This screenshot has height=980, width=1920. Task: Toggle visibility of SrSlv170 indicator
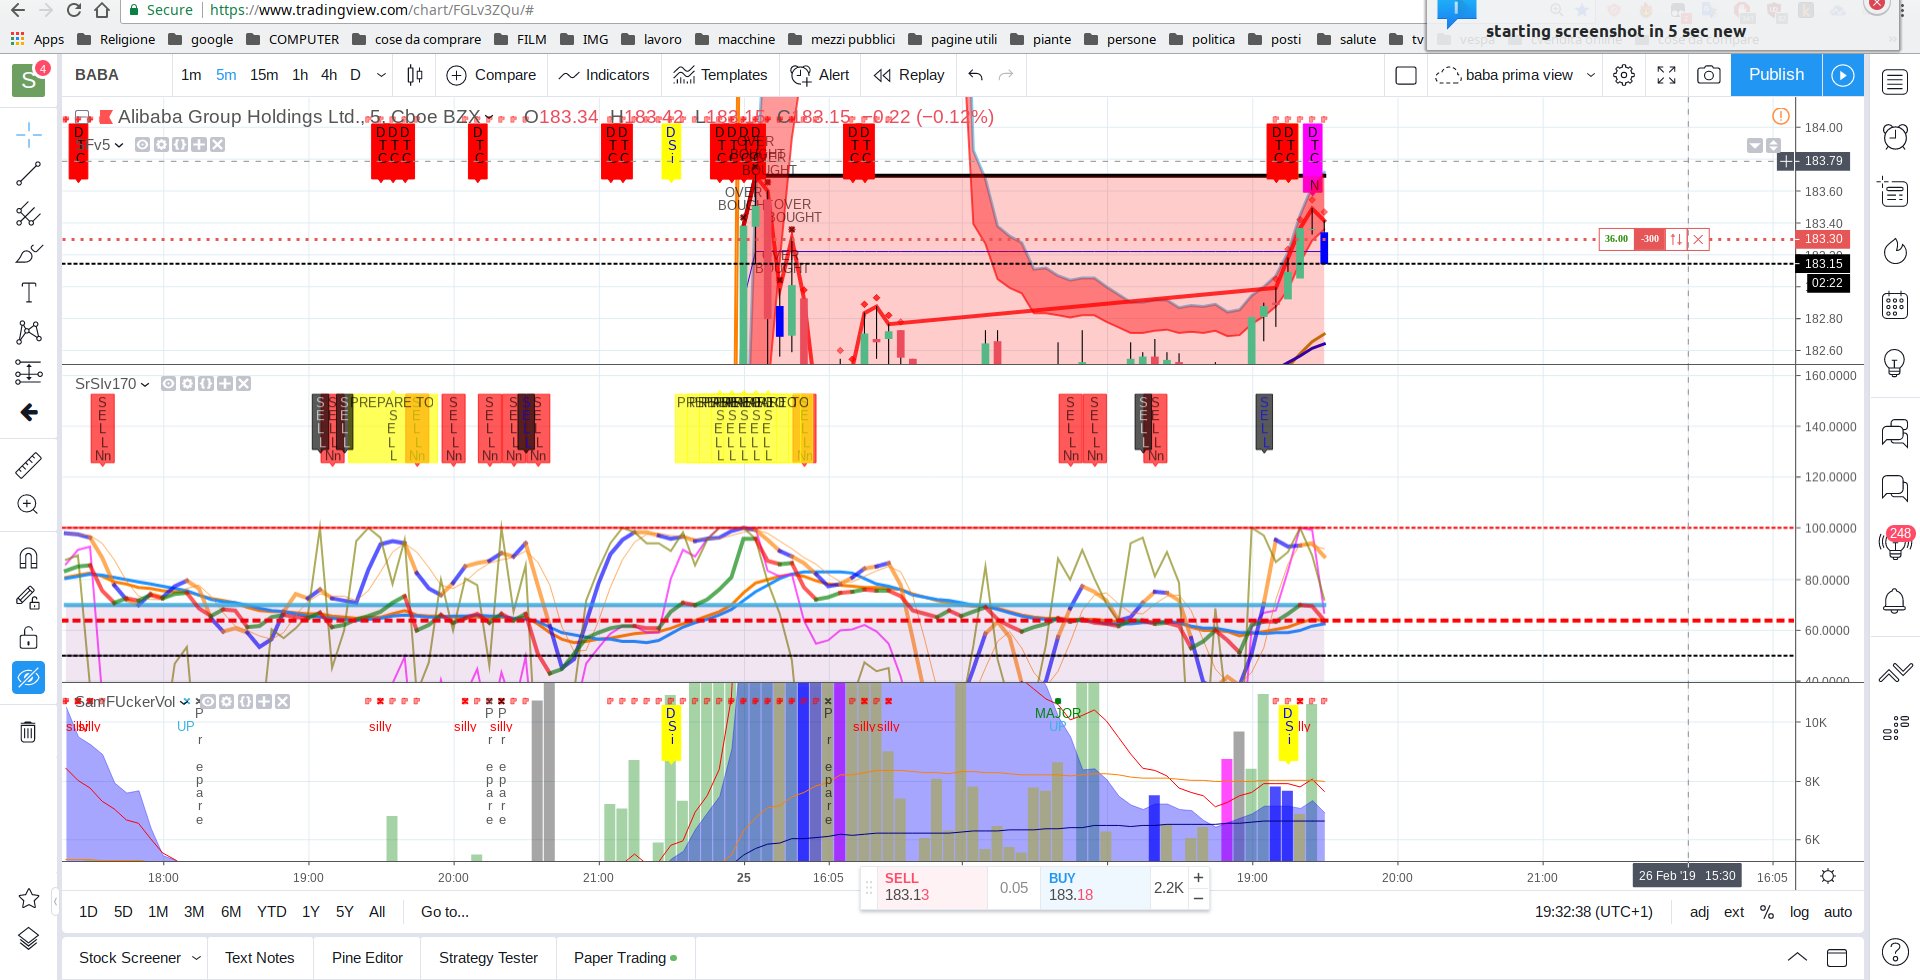[x=168, y=384]
